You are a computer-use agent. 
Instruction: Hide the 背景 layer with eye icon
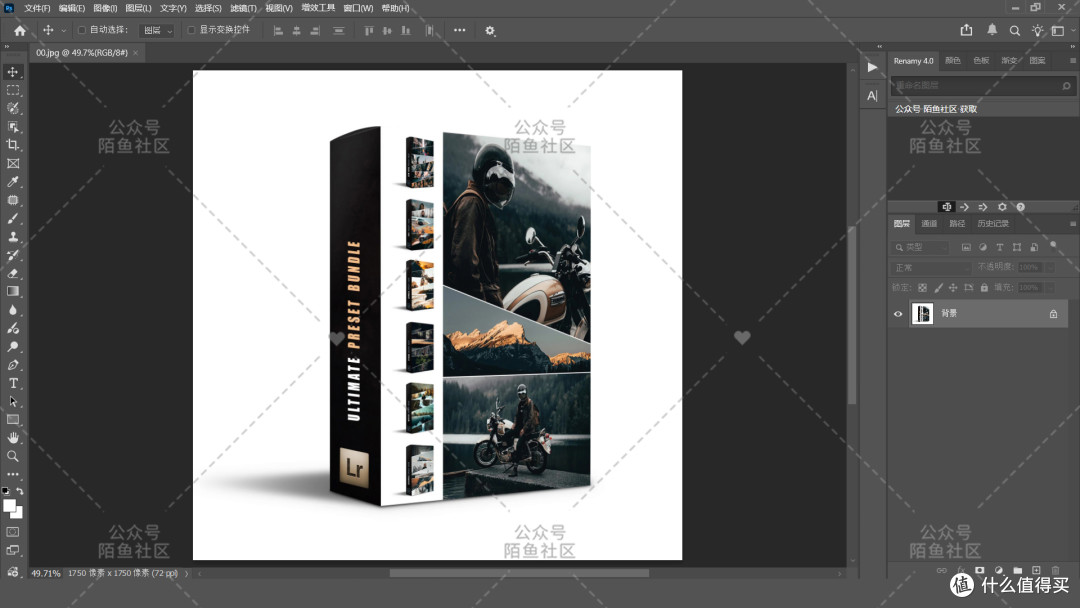[x=898, y=314]
